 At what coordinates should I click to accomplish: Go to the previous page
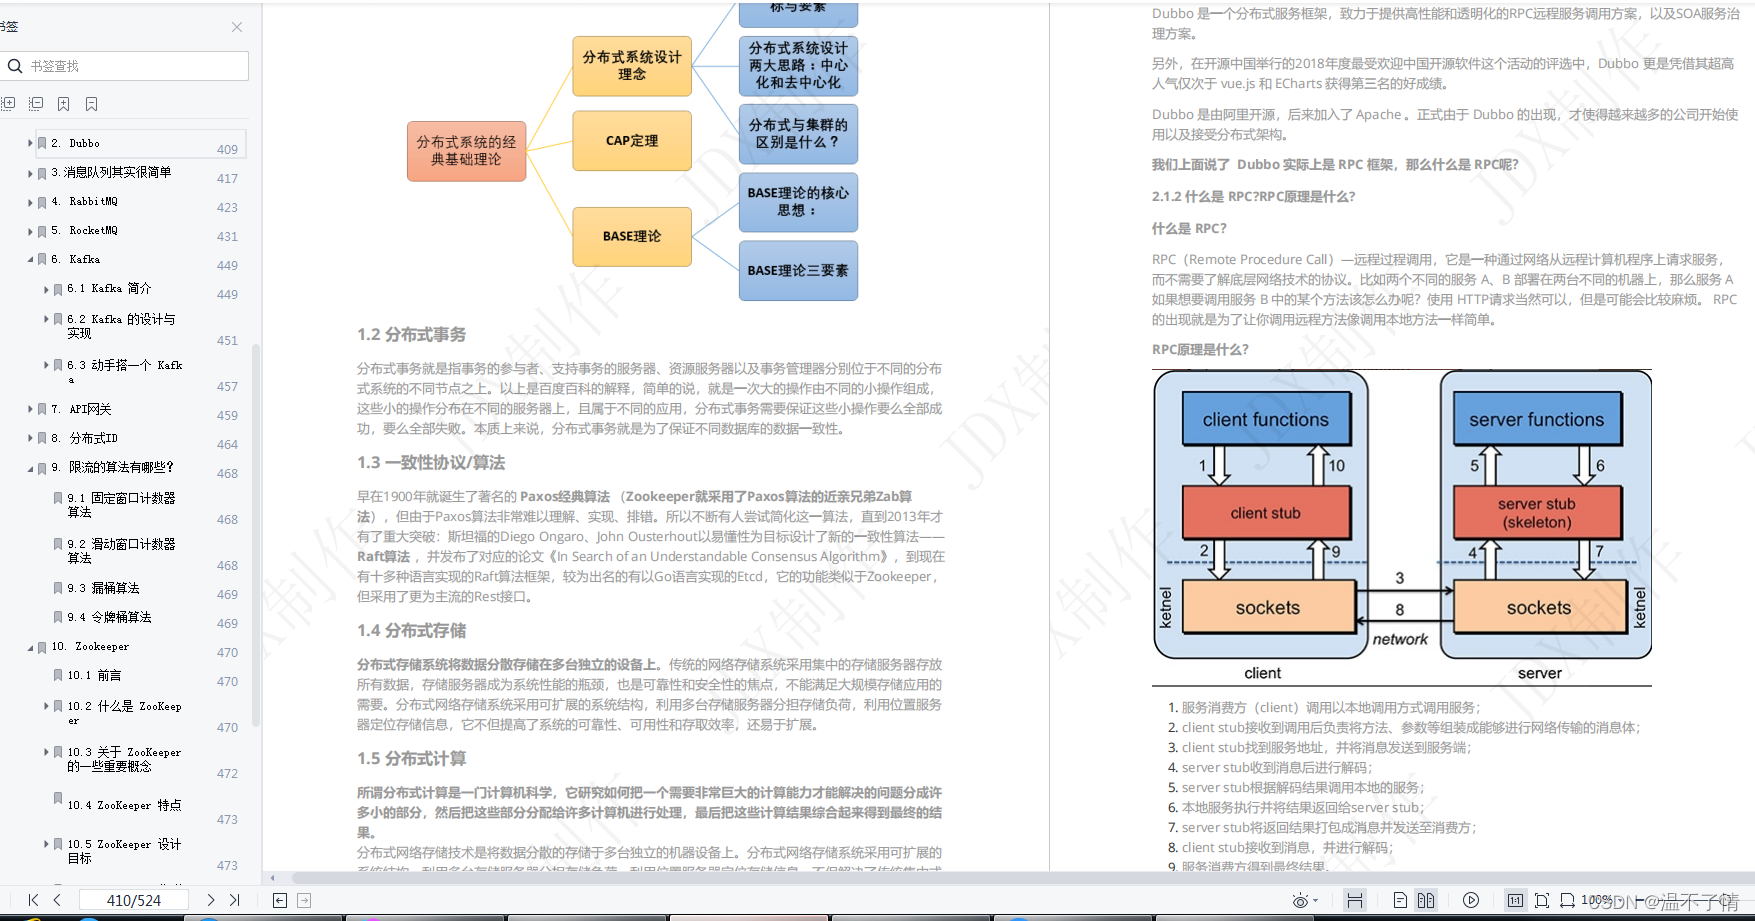coord(57,900)
